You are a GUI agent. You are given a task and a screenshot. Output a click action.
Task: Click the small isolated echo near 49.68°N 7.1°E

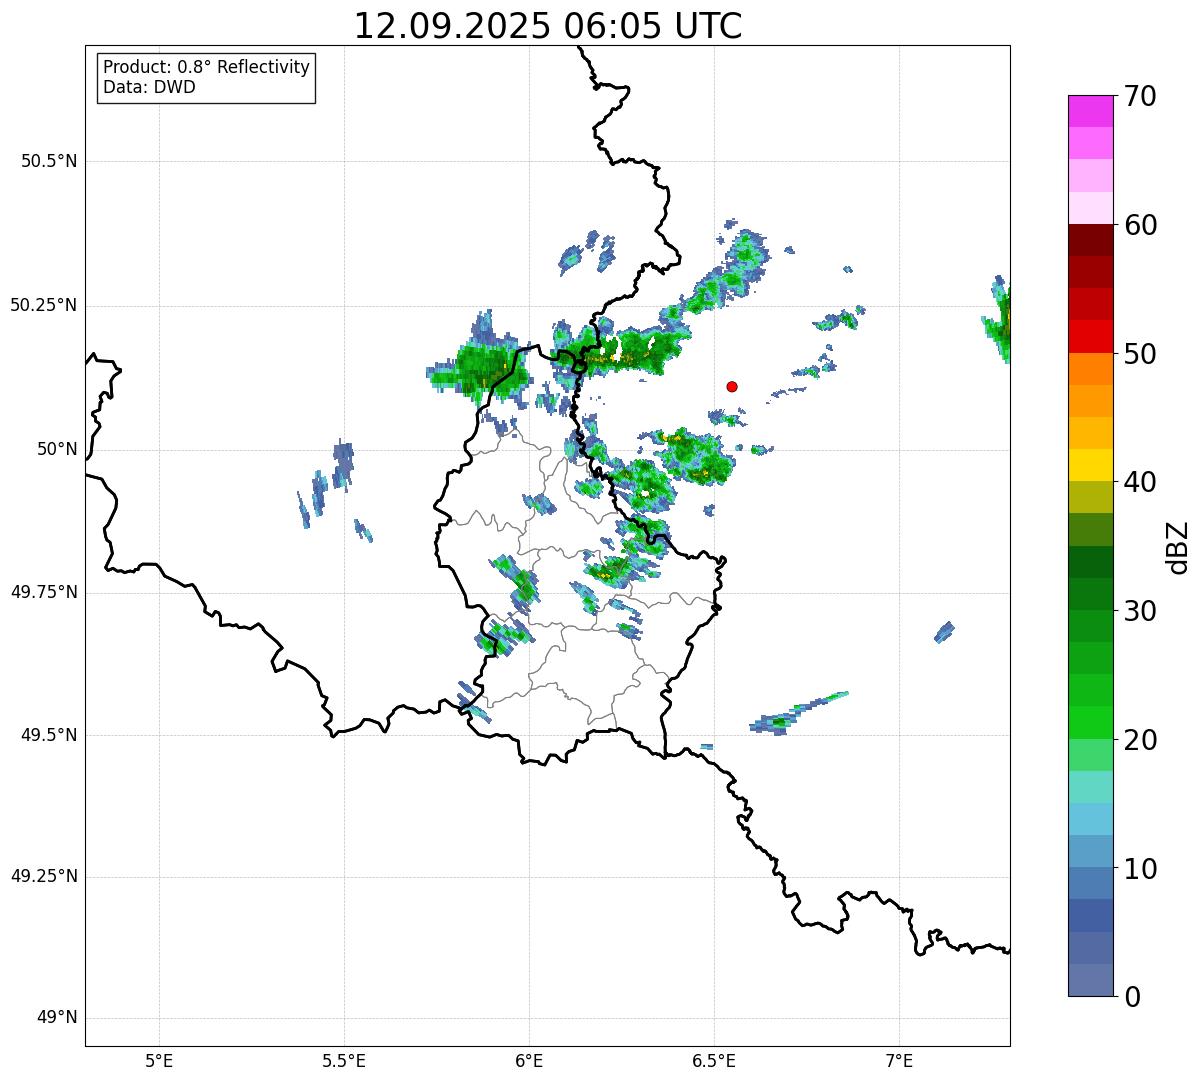click(x=944, y=632)
